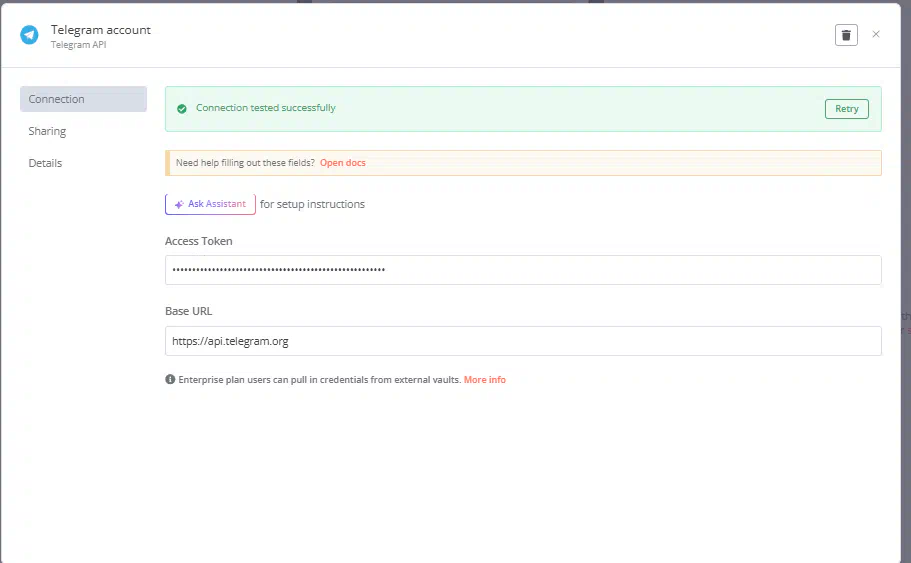This screenshot has height=563, width=911.
Task: Close the Telegram account dialog
Action: coord(876,34)
